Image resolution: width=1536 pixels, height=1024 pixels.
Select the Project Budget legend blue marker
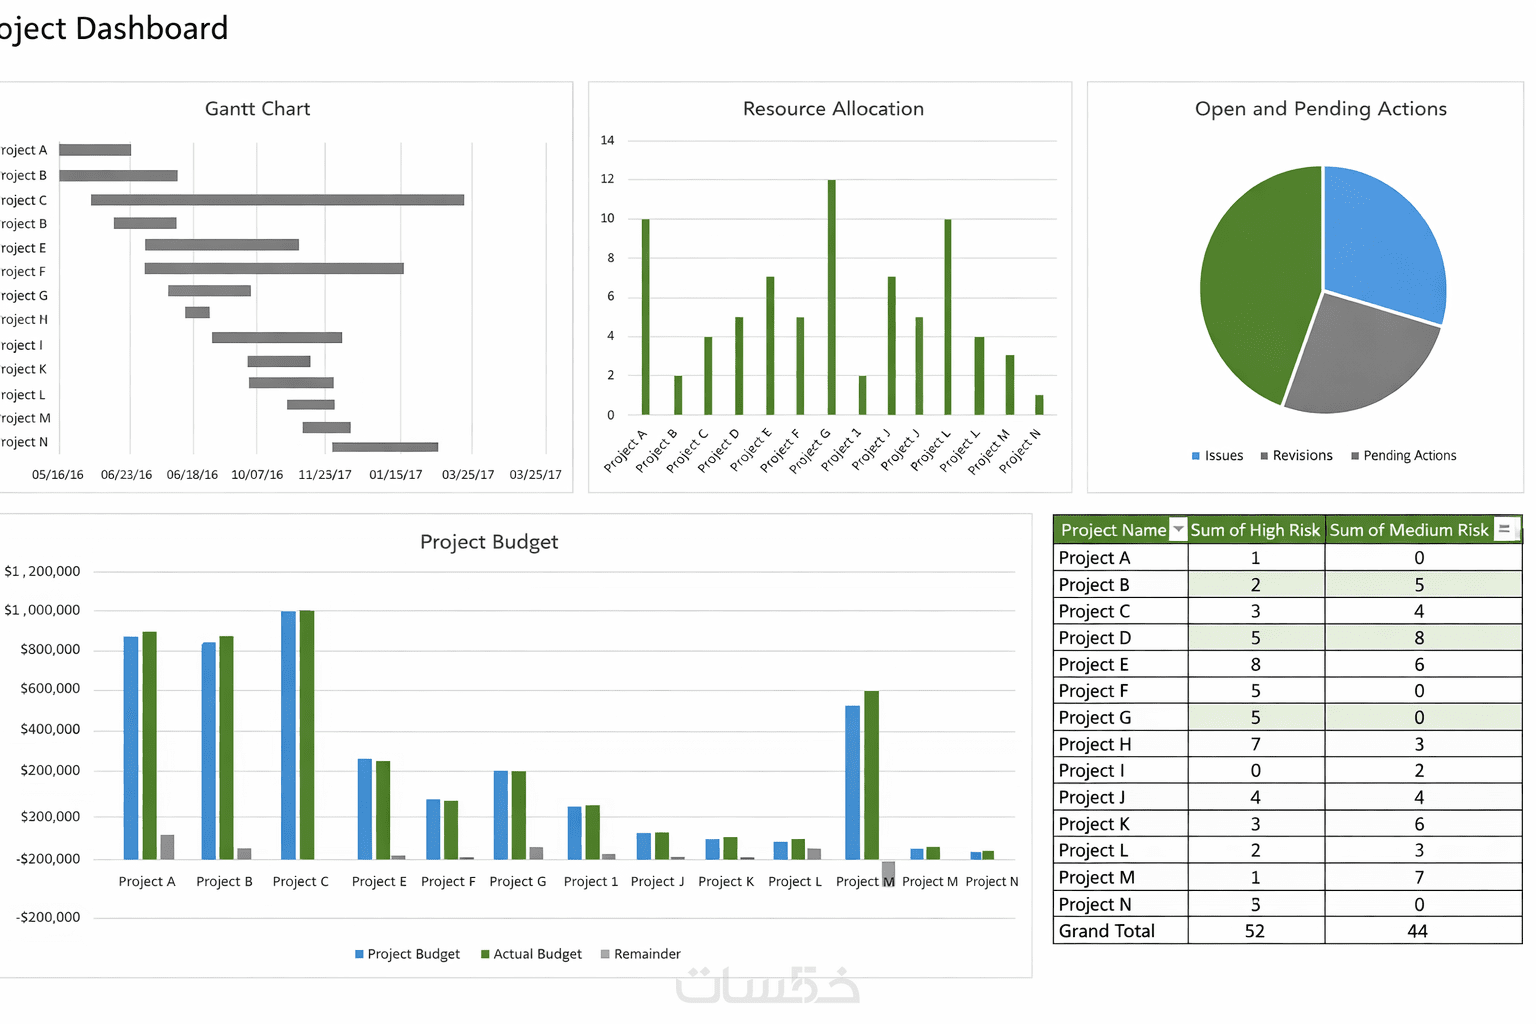tap(359, 954)
